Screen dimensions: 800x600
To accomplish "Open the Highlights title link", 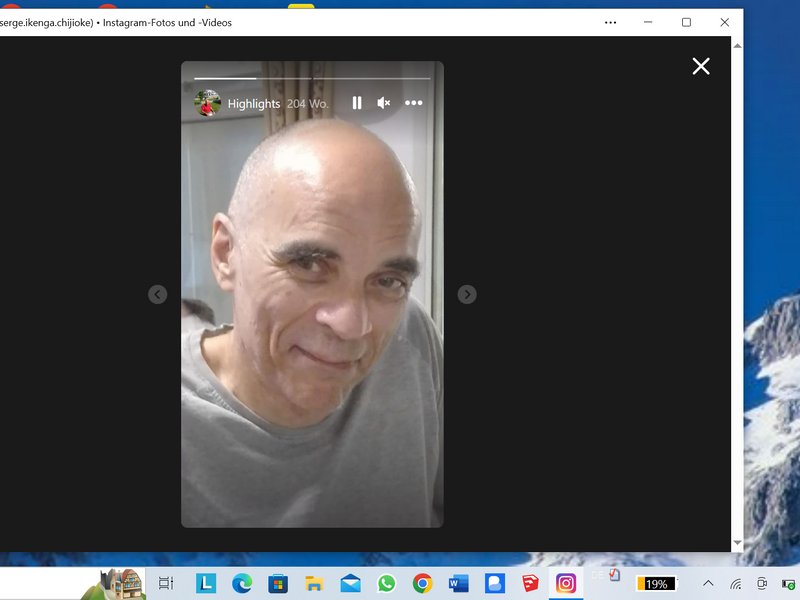I will click(254, 104).
